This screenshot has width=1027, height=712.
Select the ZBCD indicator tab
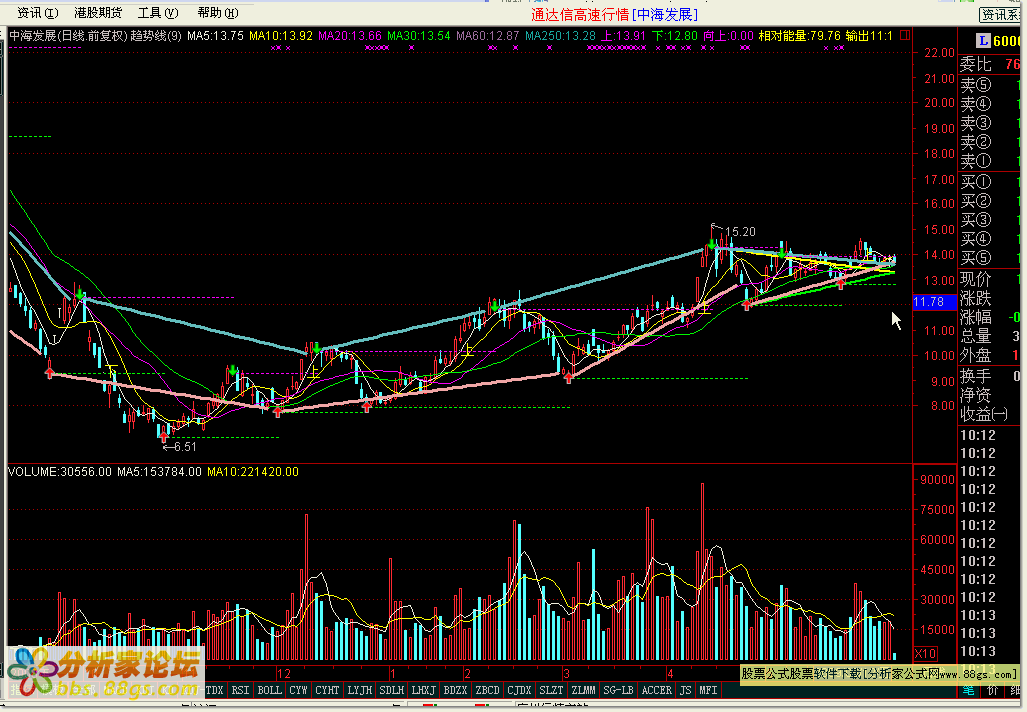click(x=487, y=690)
